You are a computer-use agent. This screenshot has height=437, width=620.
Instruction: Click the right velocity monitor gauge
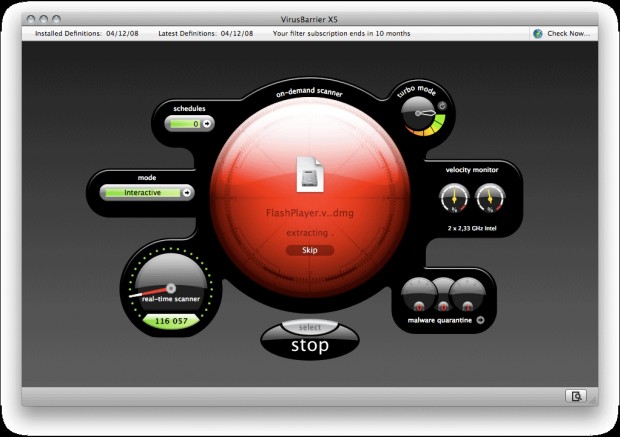pyautogui.click(x=490, y=201)
